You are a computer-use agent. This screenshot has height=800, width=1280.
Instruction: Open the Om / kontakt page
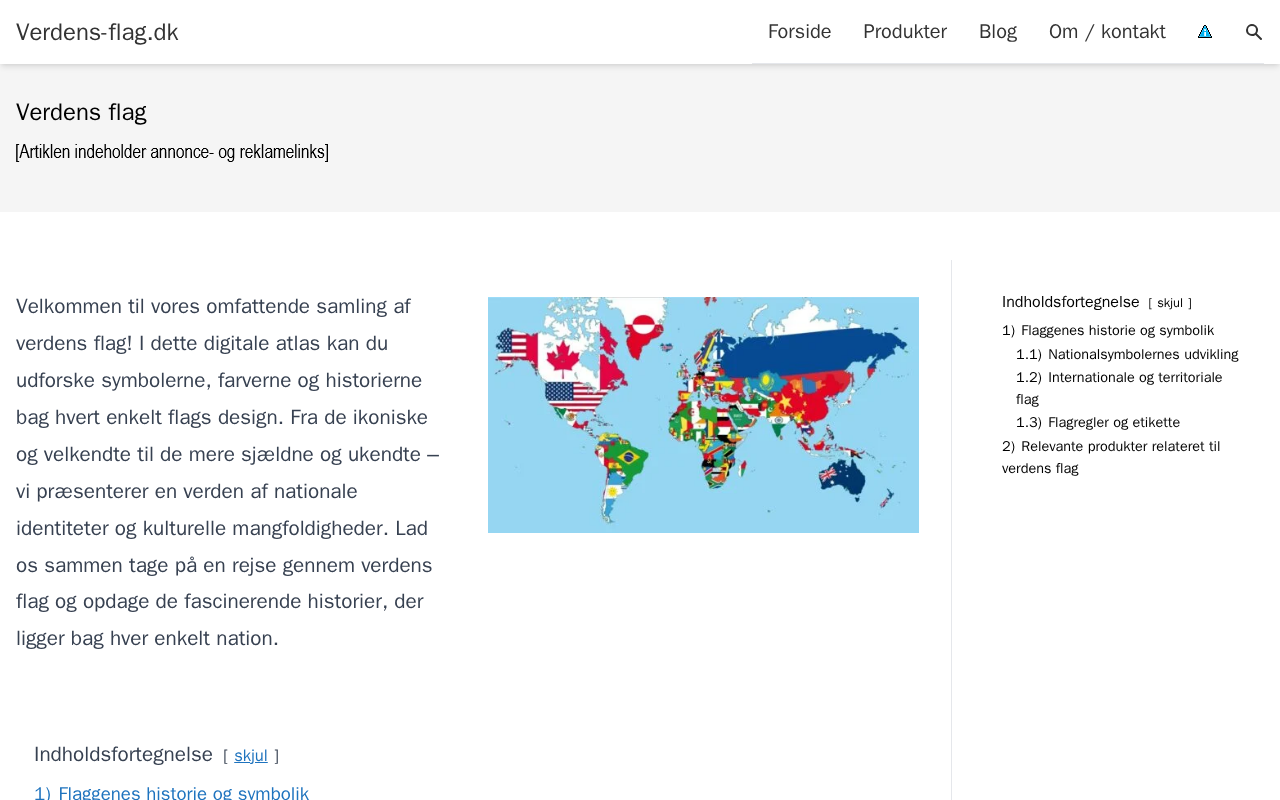[1107, 32]
